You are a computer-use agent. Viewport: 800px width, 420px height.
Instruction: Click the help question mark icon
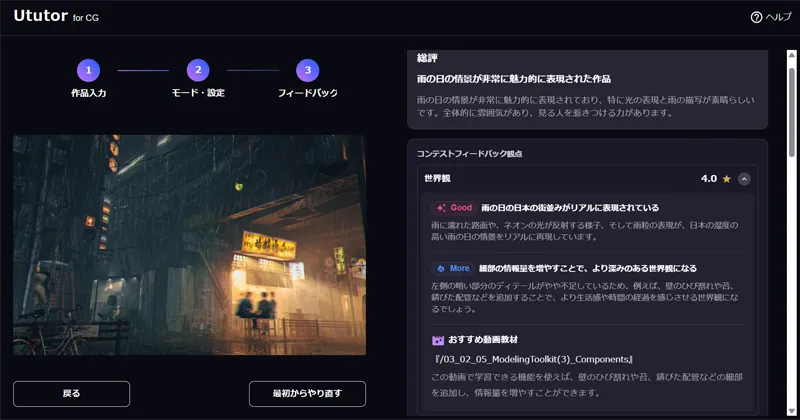coord(755,17)
